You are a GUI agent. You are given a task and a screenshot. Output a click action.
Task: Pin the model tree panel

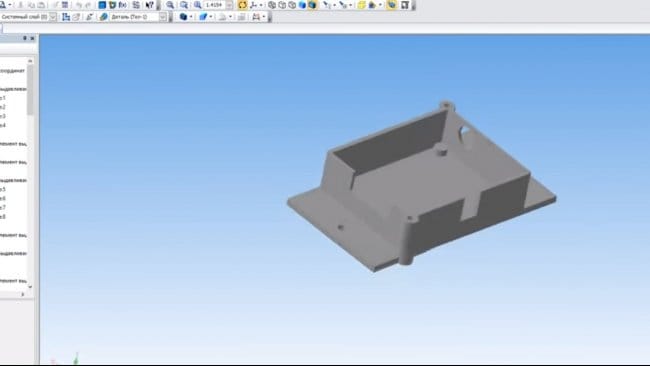click(x=24, y=38)
